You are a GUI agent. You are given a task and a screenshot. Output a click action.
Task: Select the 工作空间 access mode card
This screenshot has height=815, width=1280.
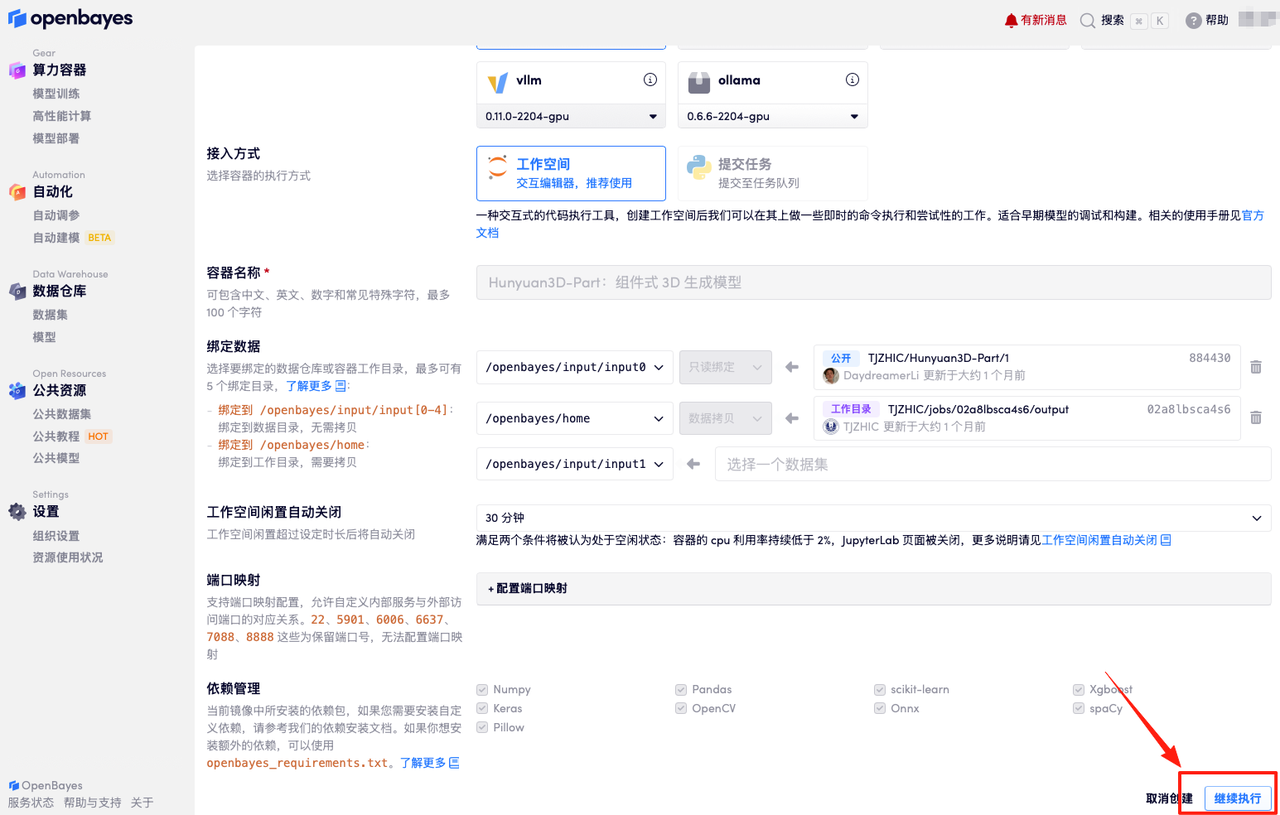click(571, 173)
